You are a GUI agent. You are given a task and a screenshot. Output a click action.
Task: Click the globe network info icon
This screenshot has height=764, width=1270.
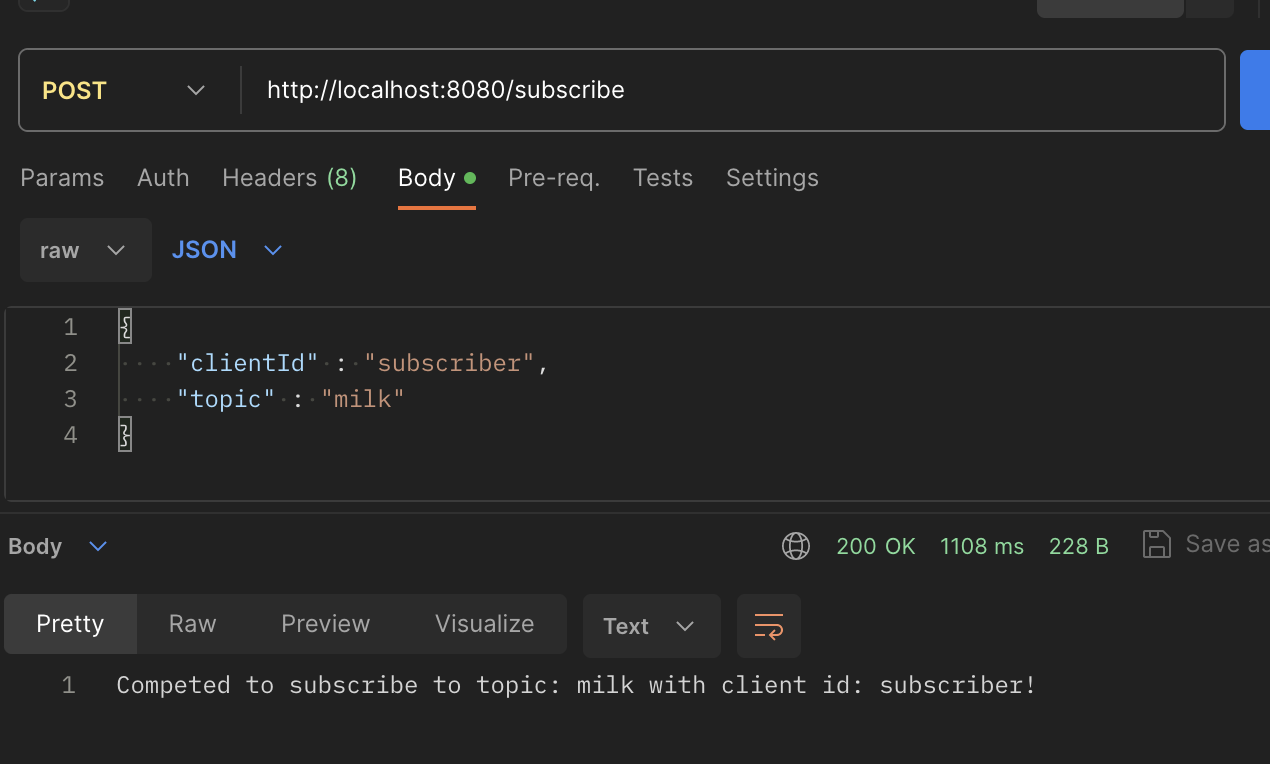(x=796, y=546)
